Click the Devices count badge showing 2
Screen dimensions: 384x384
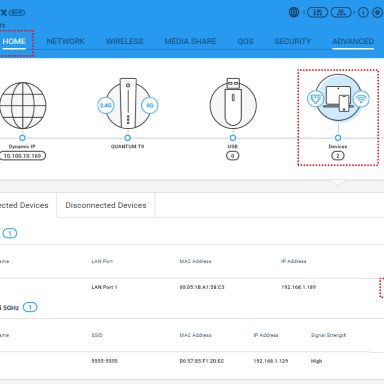[338, 156]
